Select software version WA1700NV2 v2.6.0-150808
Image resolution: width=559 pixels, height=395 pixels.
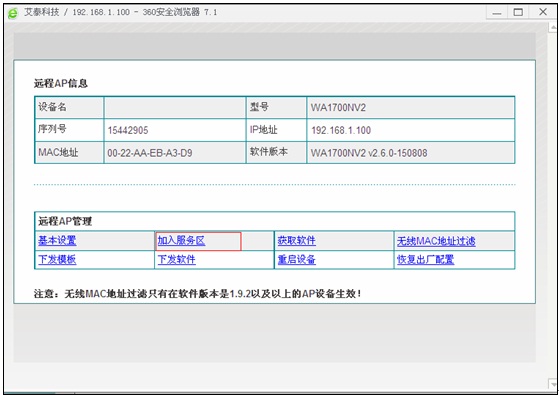(x=369, y=153)
